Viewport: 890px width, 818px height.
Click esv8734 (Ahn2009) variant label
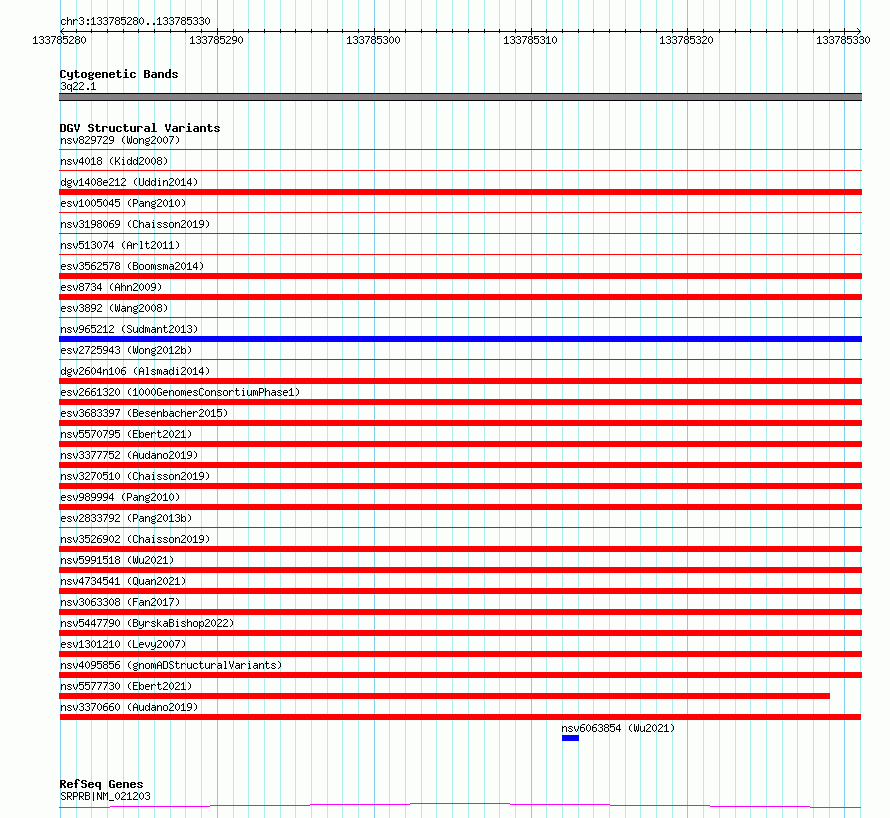click(111, 287)
